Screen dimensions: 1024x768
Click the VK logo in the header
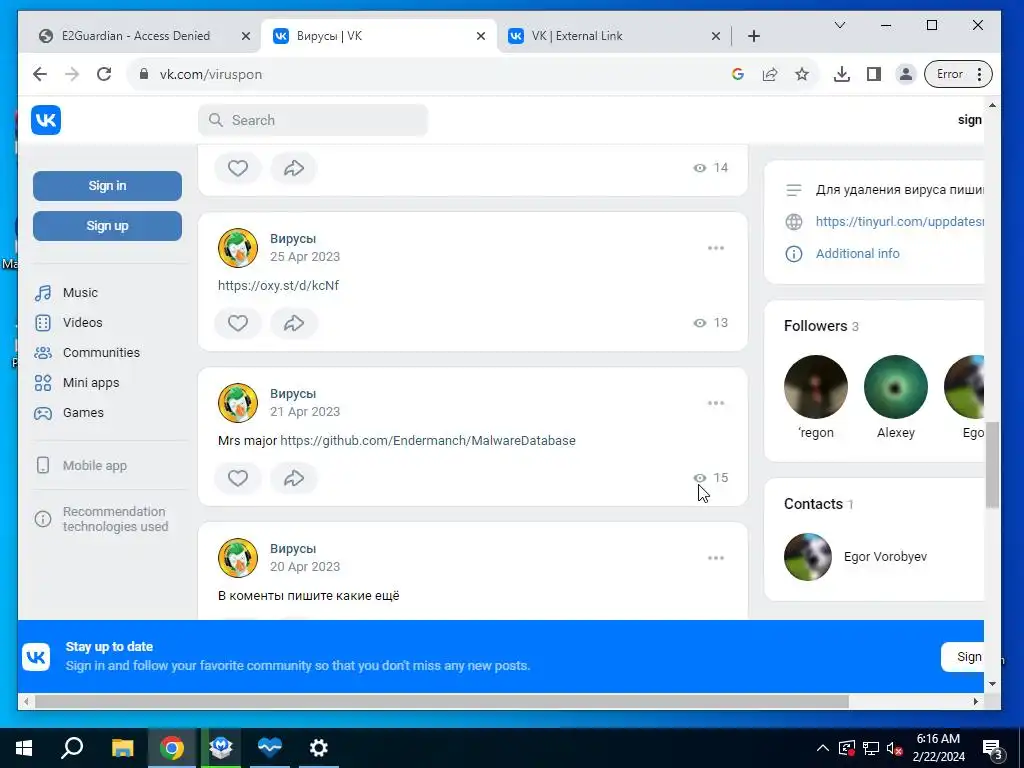tap(46, 120)
